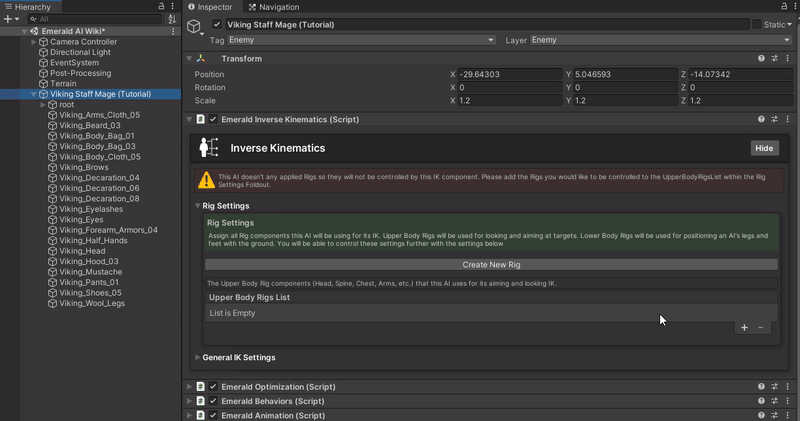The image size is (800, 421).
Task: Expand the General IK Settings foldout
Action: pyautogui.click(x=239, y=357)
